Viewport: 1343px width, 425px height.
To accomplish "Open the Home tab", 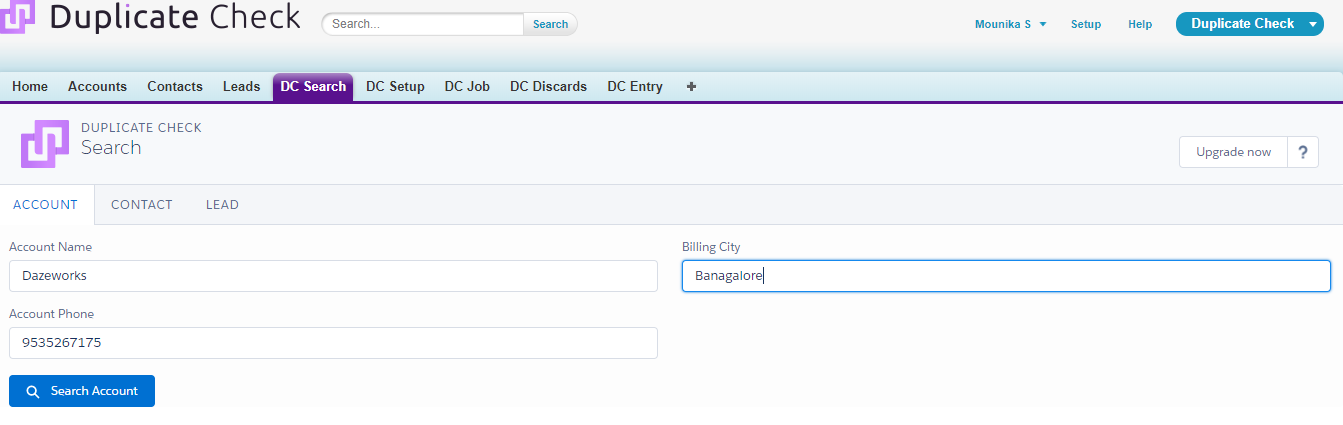I will click(30, 87).
